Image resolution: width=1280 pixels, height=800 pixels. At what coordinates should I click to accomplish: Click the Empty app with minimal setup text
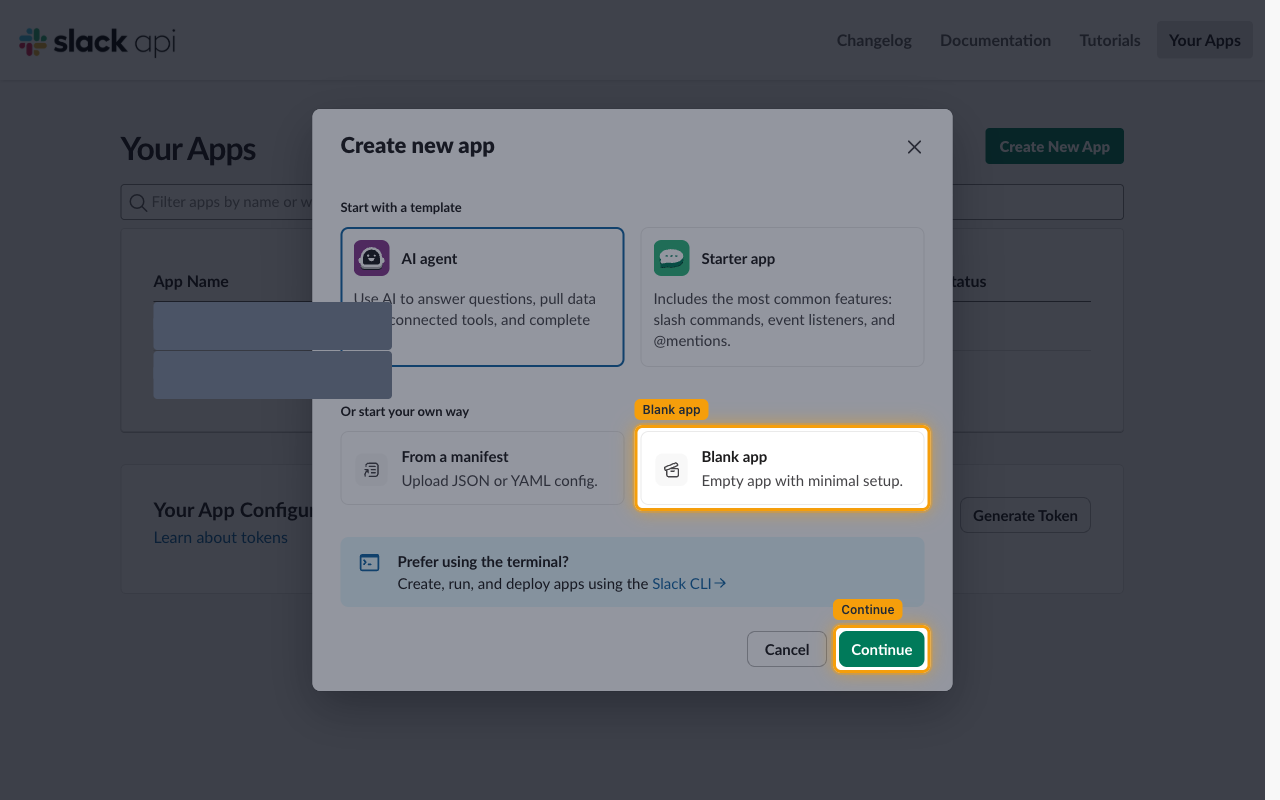click(x=802, y=480)
